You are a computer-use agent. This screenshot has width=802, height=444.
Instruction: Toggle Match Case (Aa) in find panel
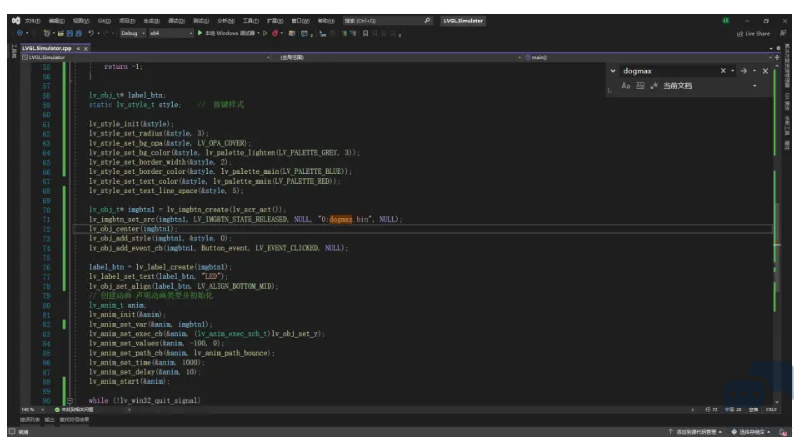click(x=626, y=86)
